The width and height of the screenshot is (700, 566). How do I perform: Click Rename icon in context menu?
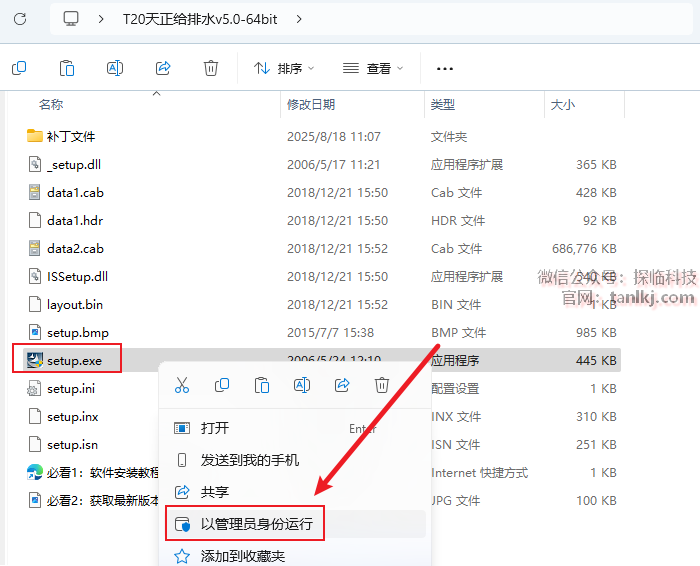click(x=302, y=385)
